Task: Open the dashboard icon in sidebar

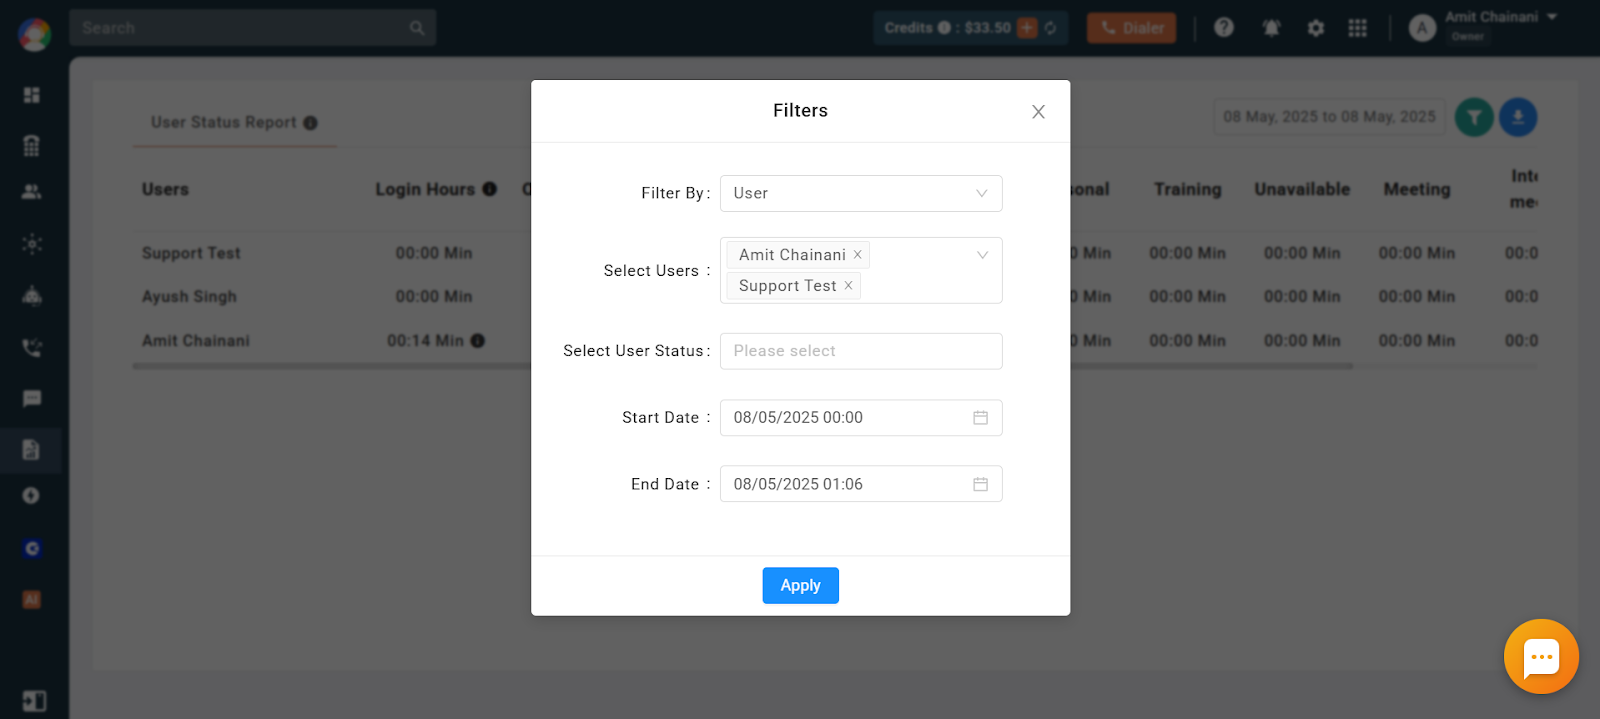Action: 32,95
